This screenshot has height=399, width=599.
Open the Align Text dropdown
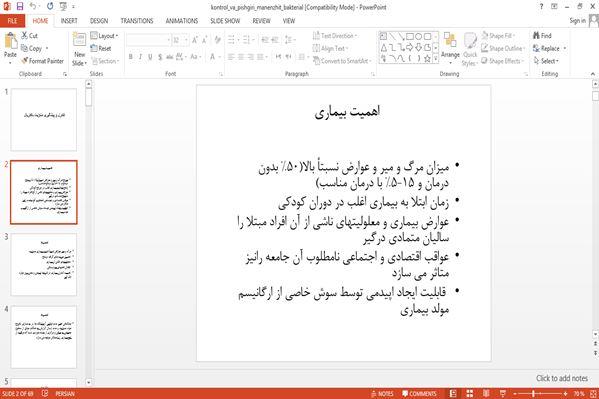point(331,48)
